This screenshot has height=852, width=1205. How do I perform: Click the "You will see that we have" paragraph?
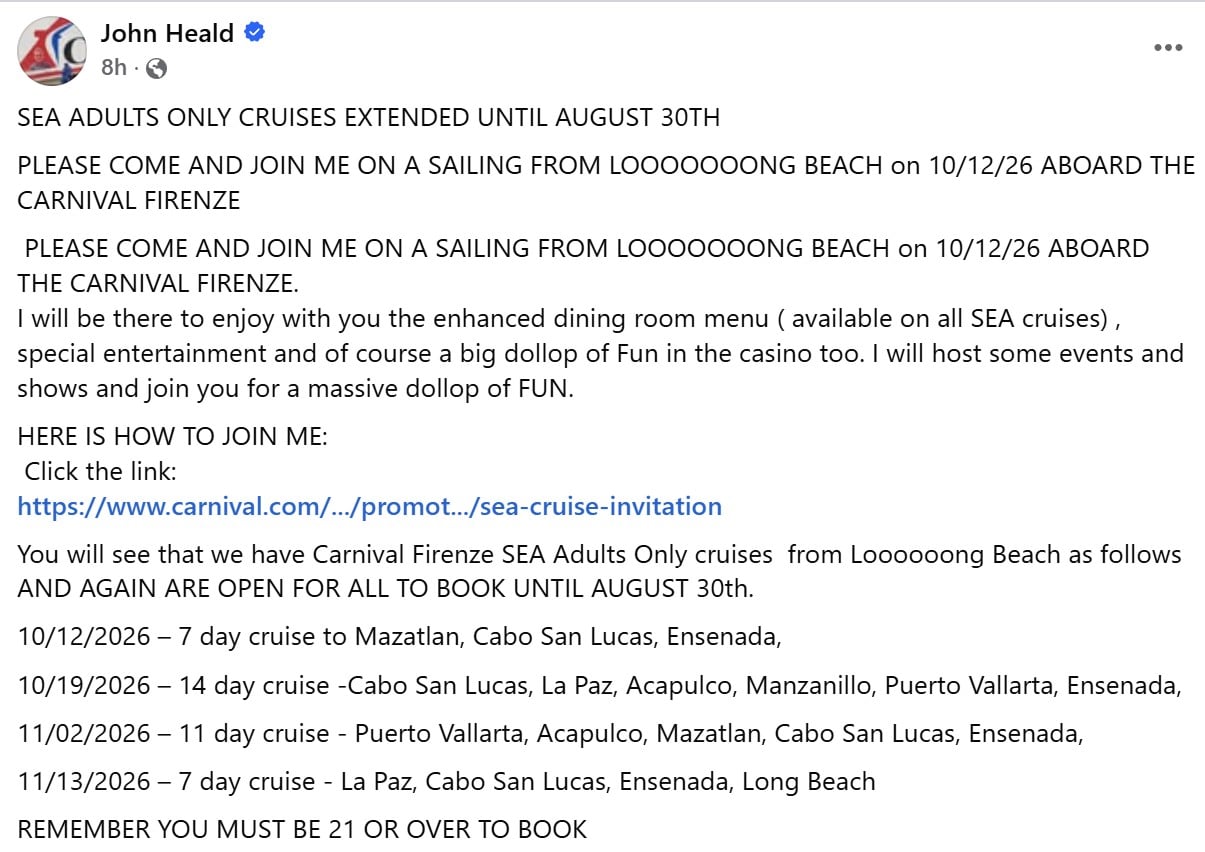click(x=599, y=554)
